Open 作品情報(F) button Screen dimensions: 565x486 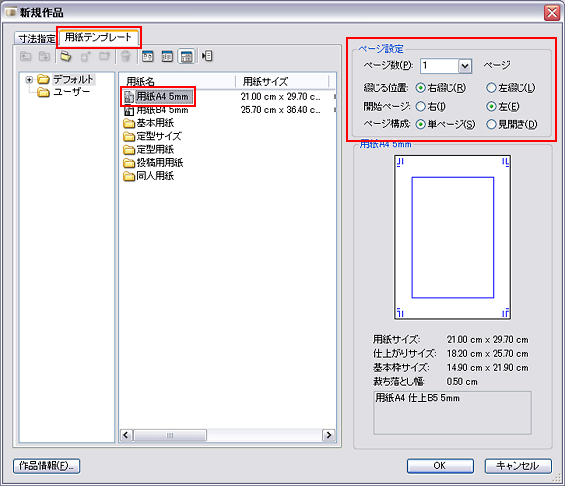click(x=46, y=465)
